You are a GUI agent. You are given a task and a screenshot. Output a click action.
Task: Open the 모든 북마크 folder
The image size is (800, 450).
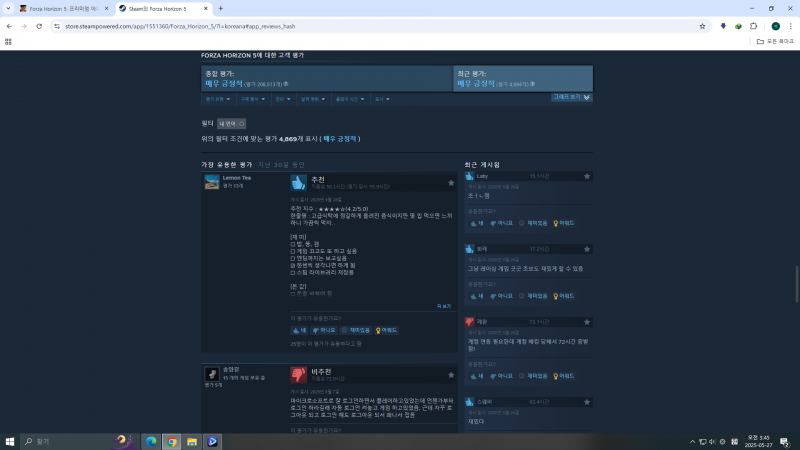tap(776, 41)
